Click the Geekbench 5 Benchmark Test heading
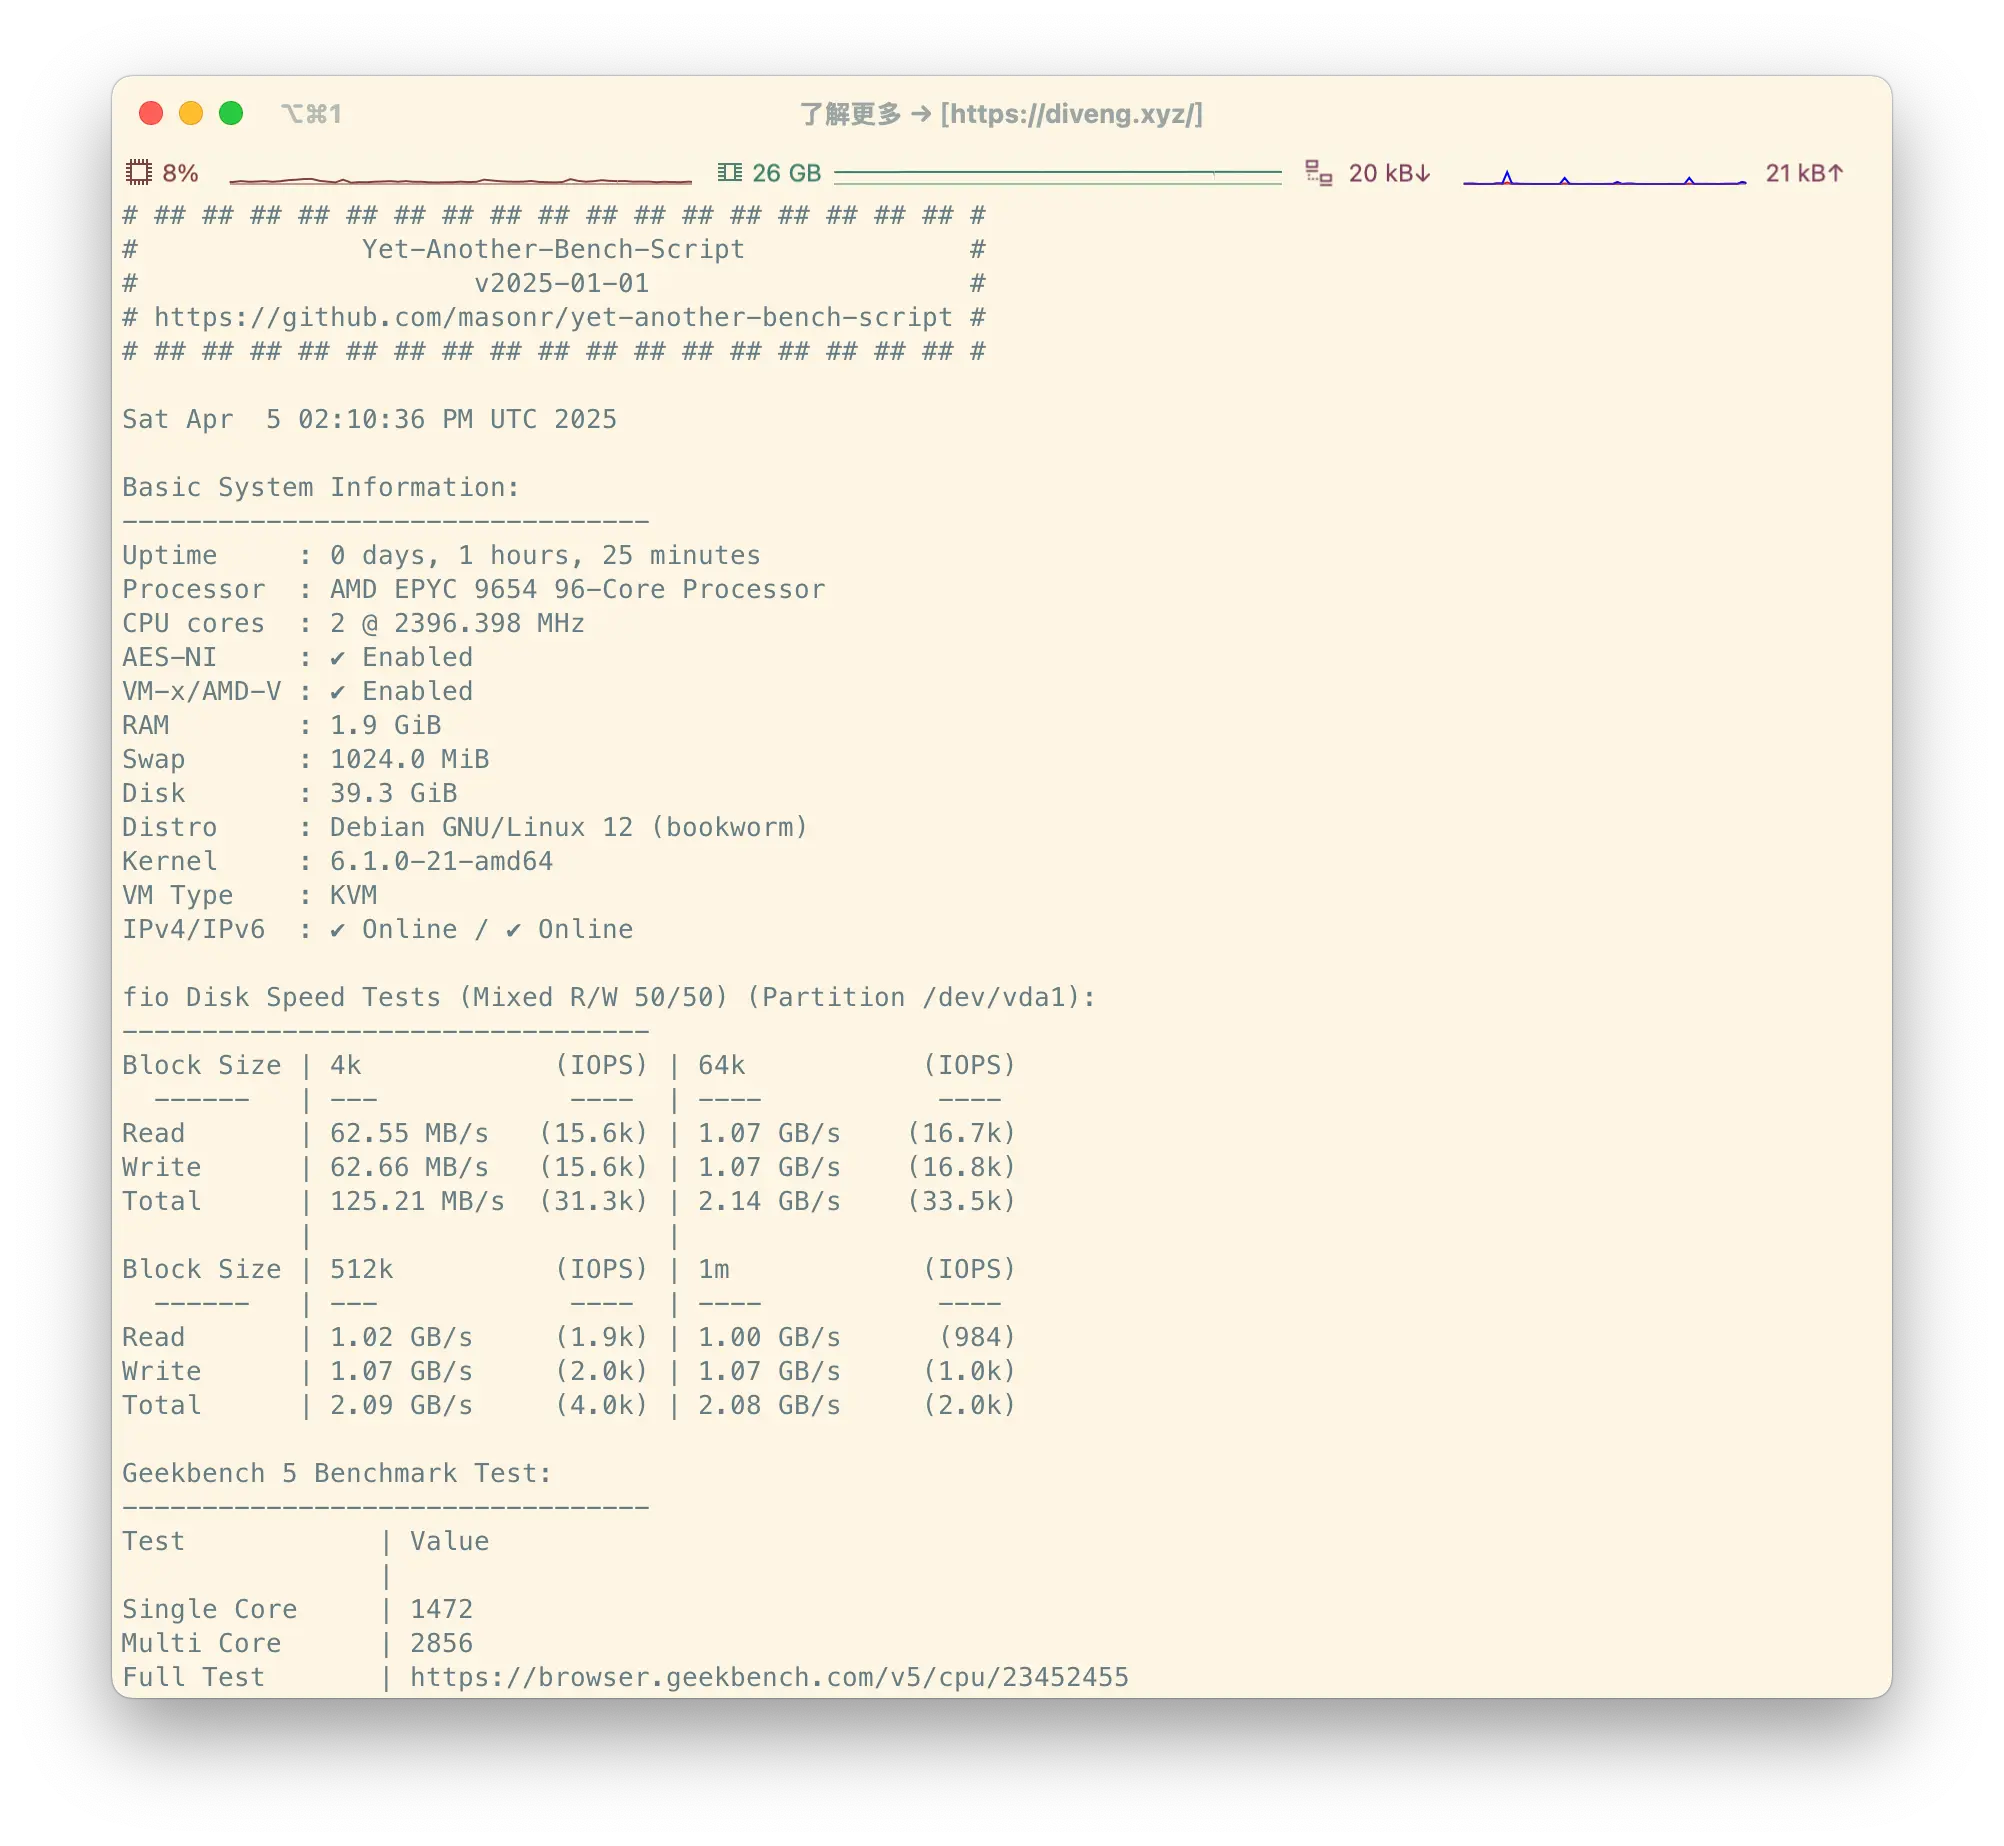The image size is (2004, 1846). point(337,1473)
